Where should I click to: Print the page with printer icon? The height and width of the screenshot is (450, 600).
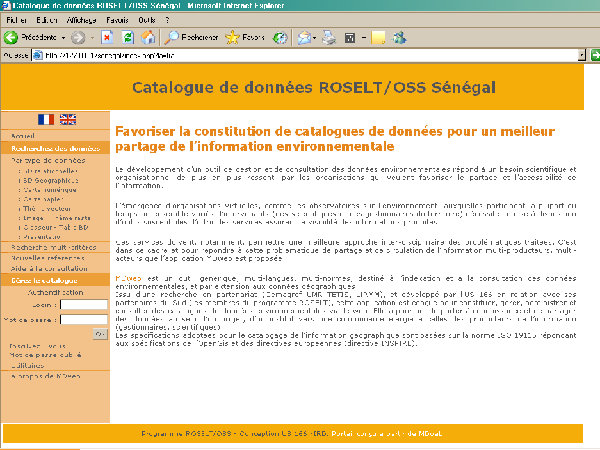[x=329, y=38]
